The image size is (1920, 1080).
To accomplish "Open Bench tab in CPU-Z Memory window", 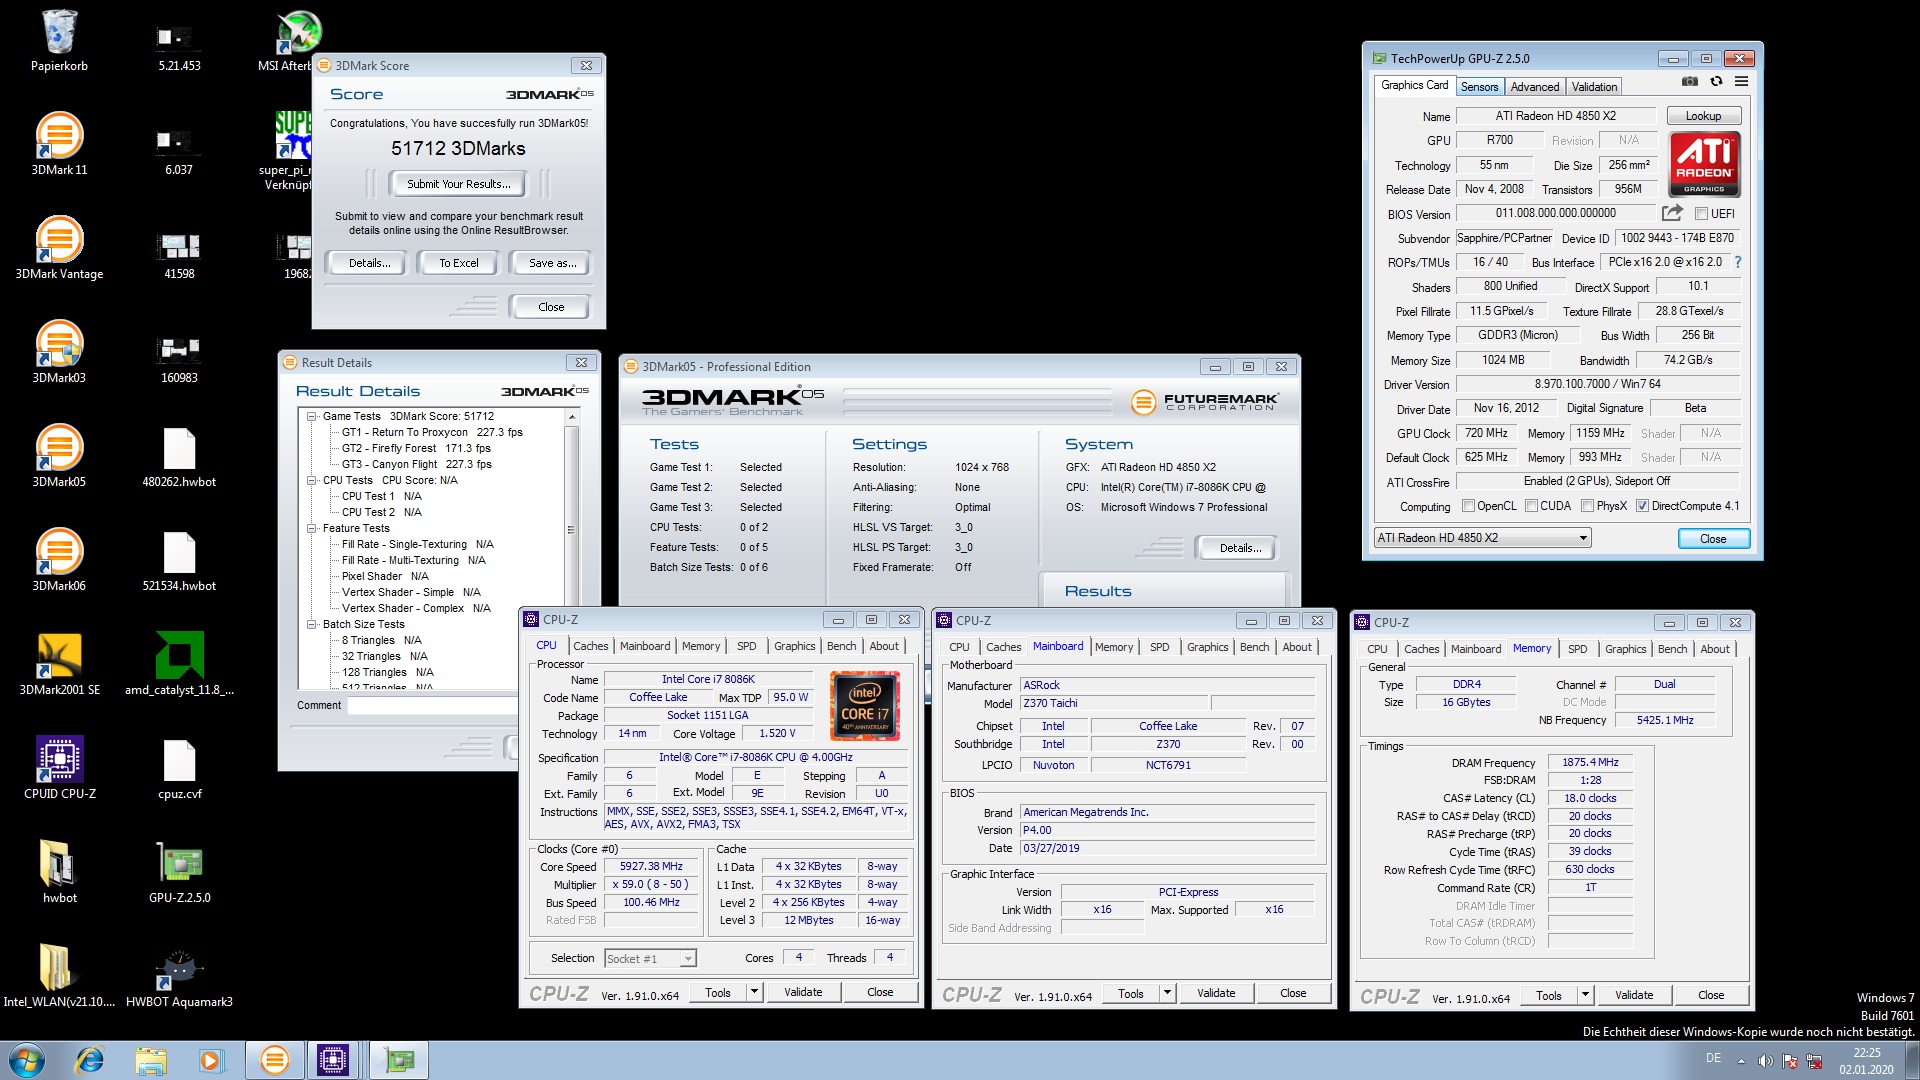I will point(1672,649).
